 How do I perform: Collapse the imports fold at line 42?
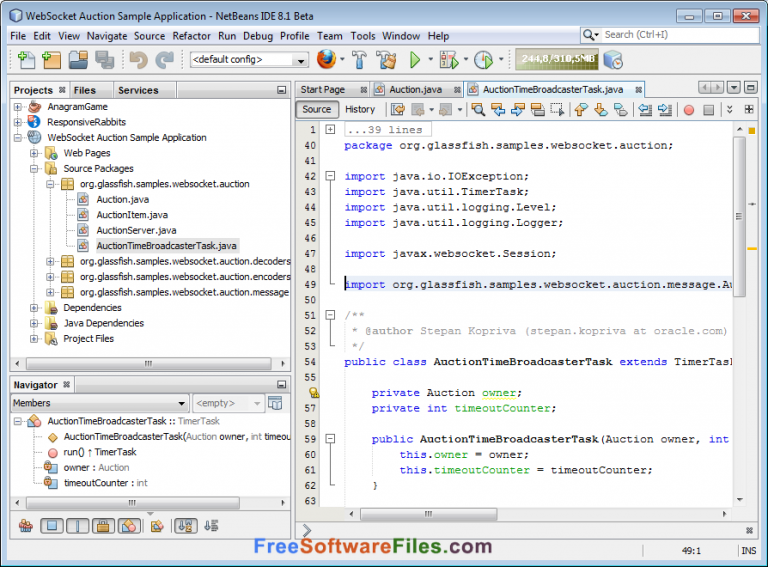331,176
